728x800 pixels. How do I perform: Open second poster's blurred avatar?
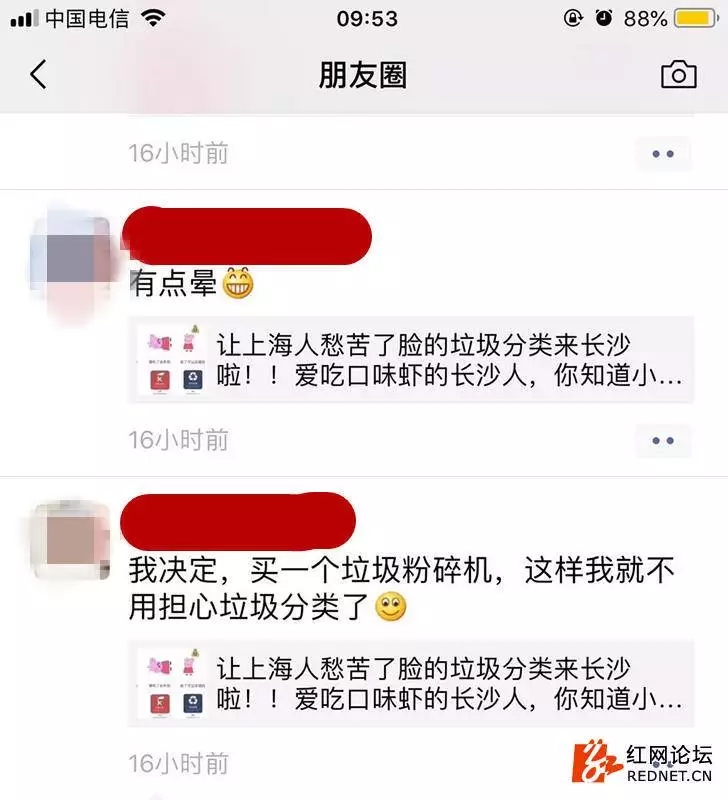[x=71, y=541]
